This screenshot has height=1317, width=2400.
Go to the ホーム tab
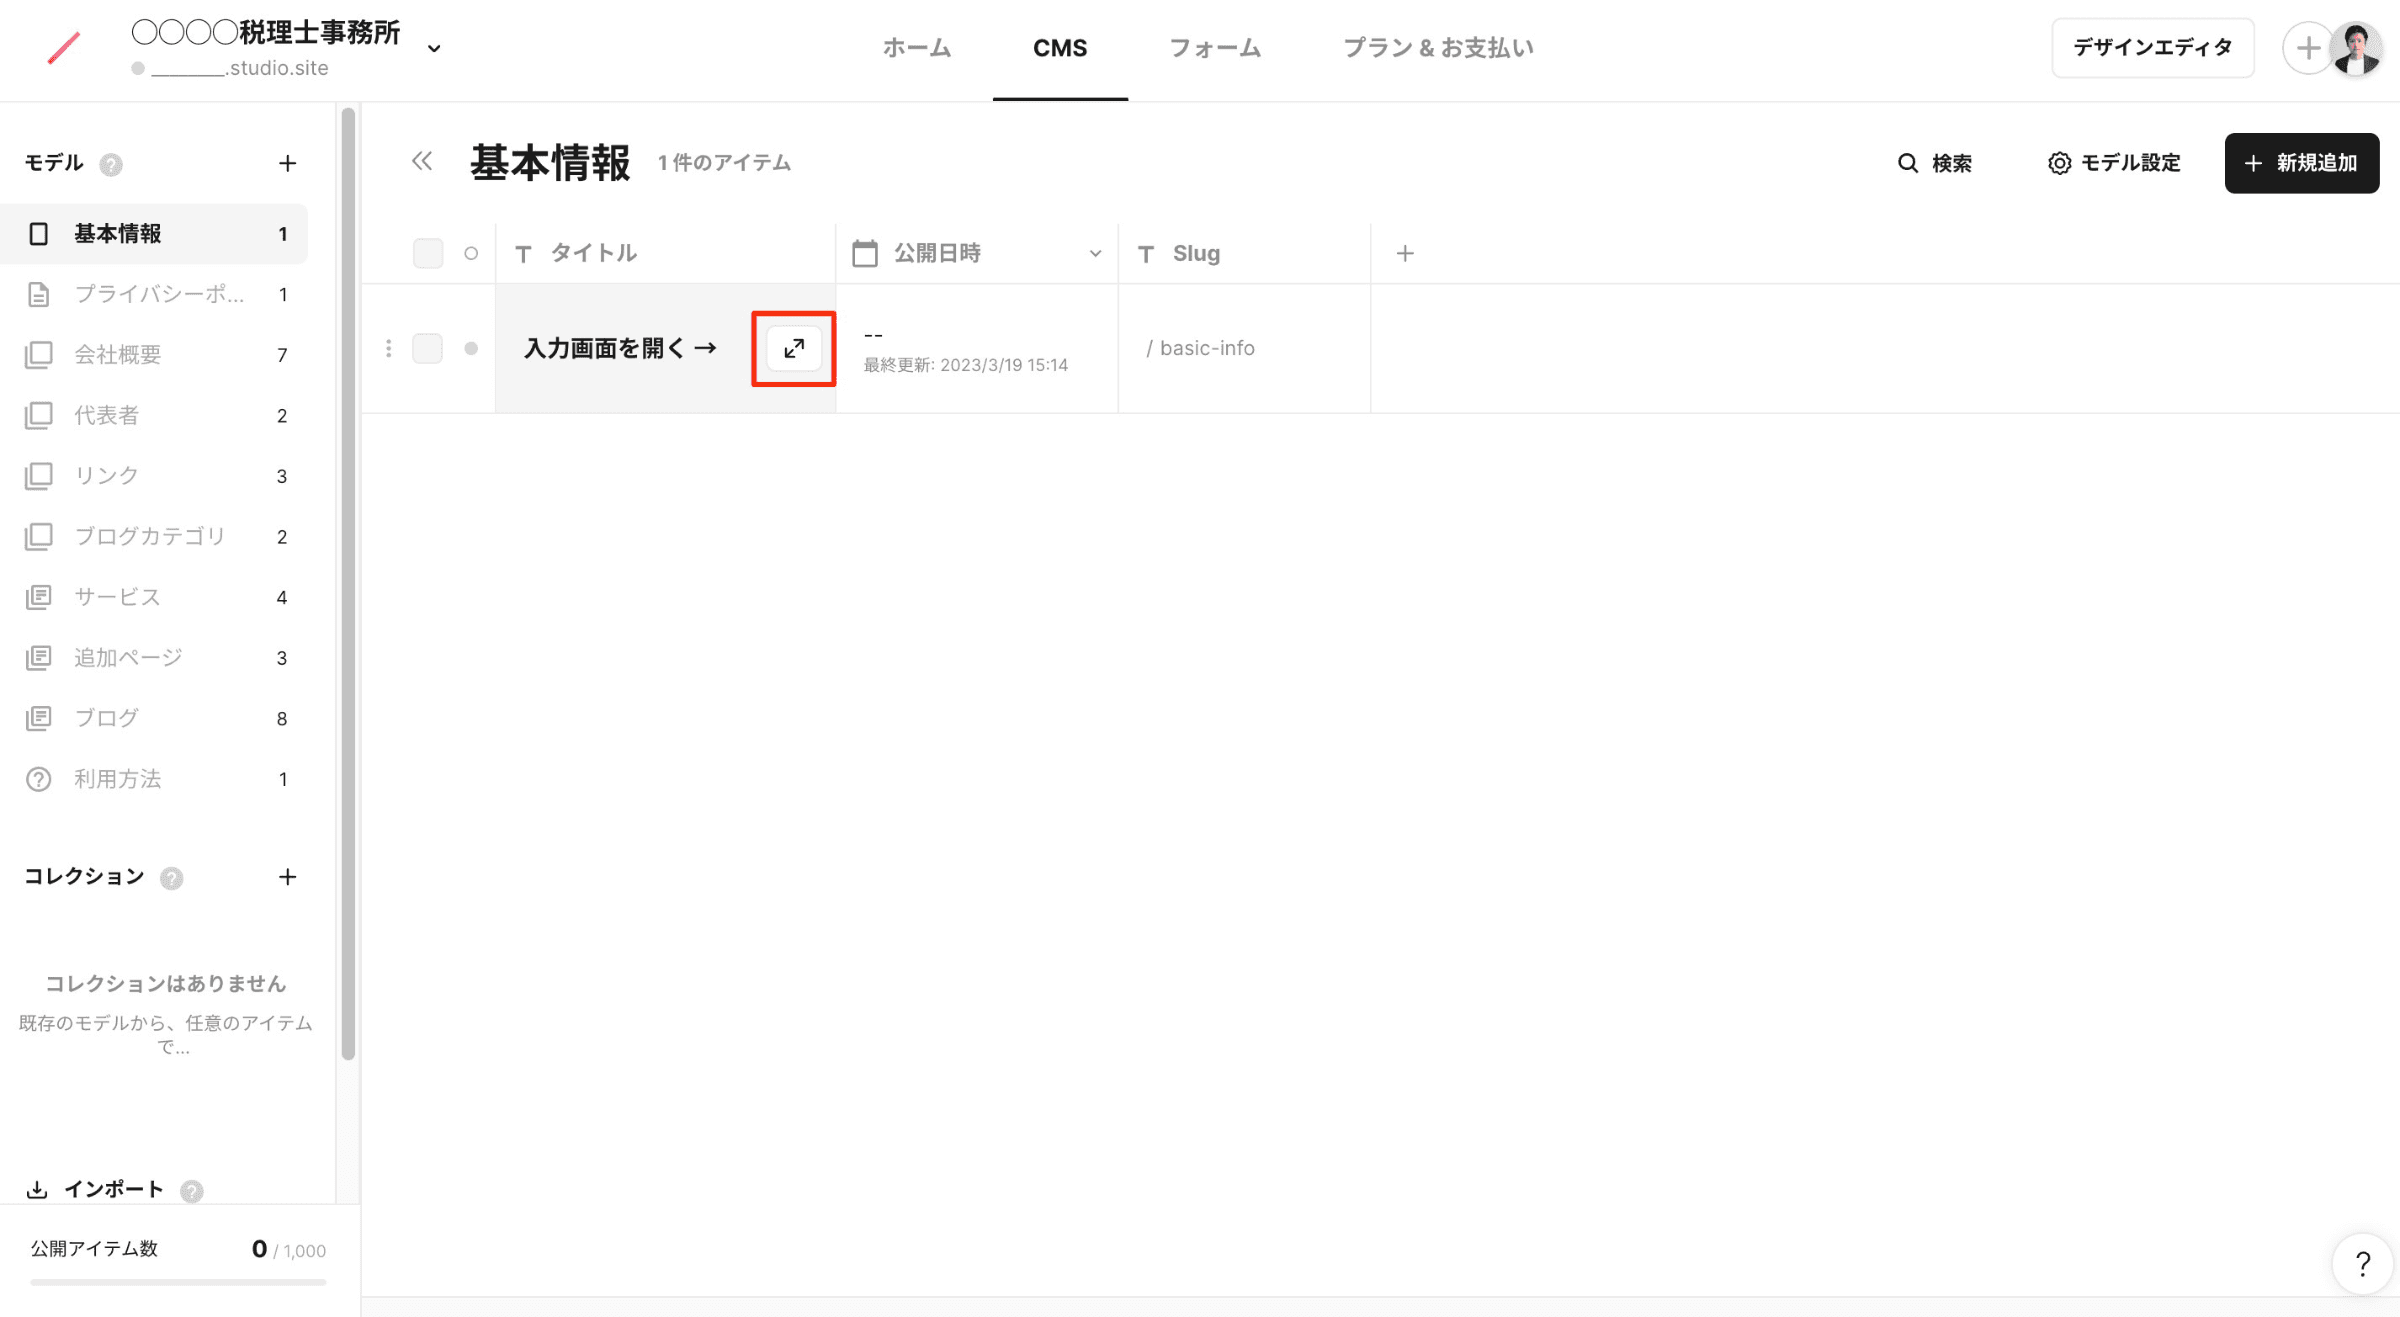point(916,48)
